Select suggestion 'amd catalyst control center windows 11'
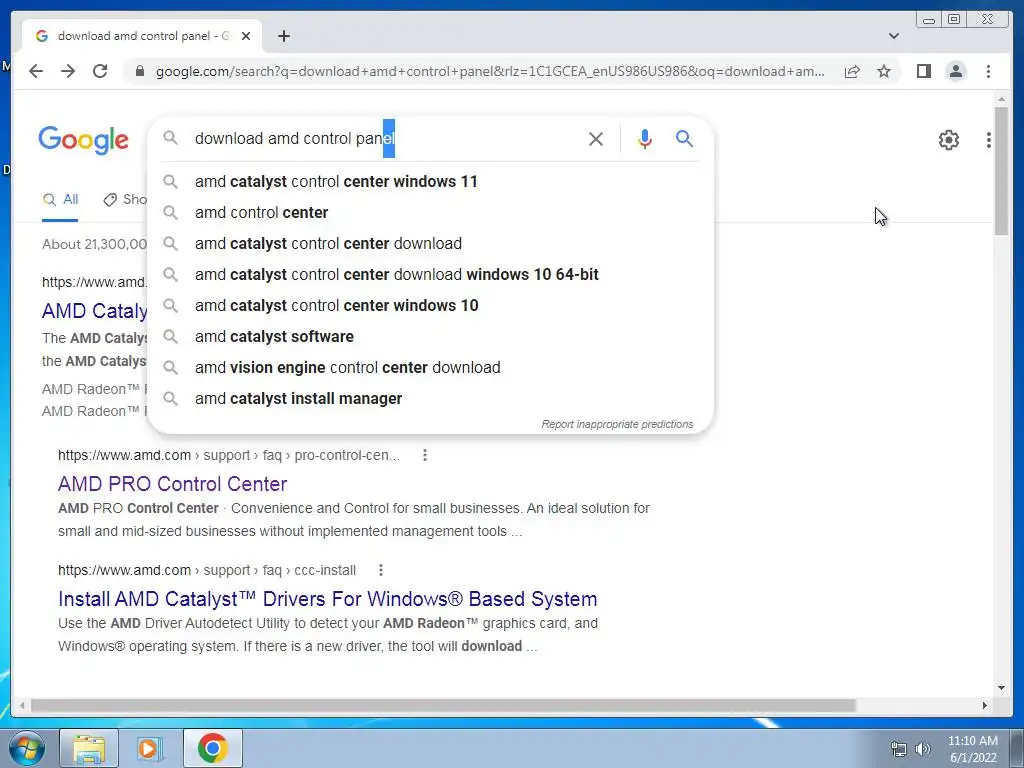Image resolution: width=1024 pixels, height=768 pixels. [x=431, y=182]
